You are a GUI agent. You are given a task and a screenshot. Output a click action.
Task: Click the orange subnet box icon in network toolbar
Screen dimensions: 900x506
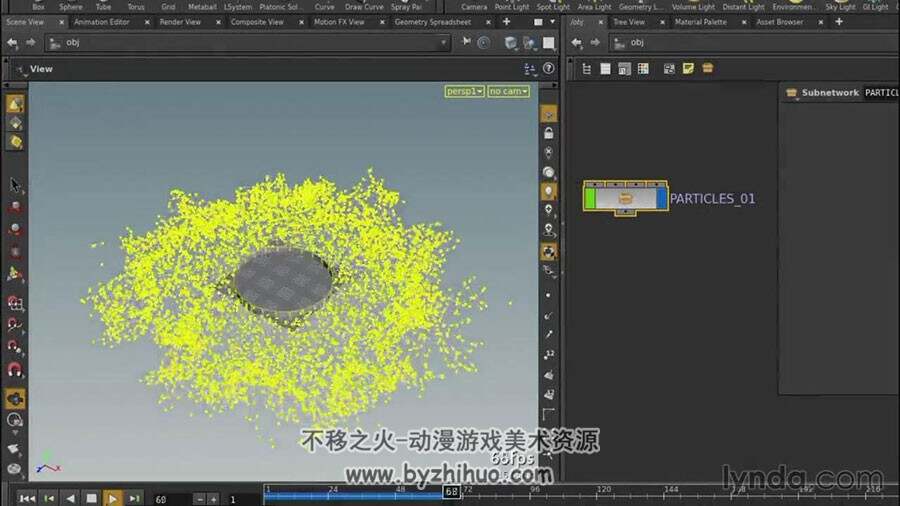pos(708,68)
